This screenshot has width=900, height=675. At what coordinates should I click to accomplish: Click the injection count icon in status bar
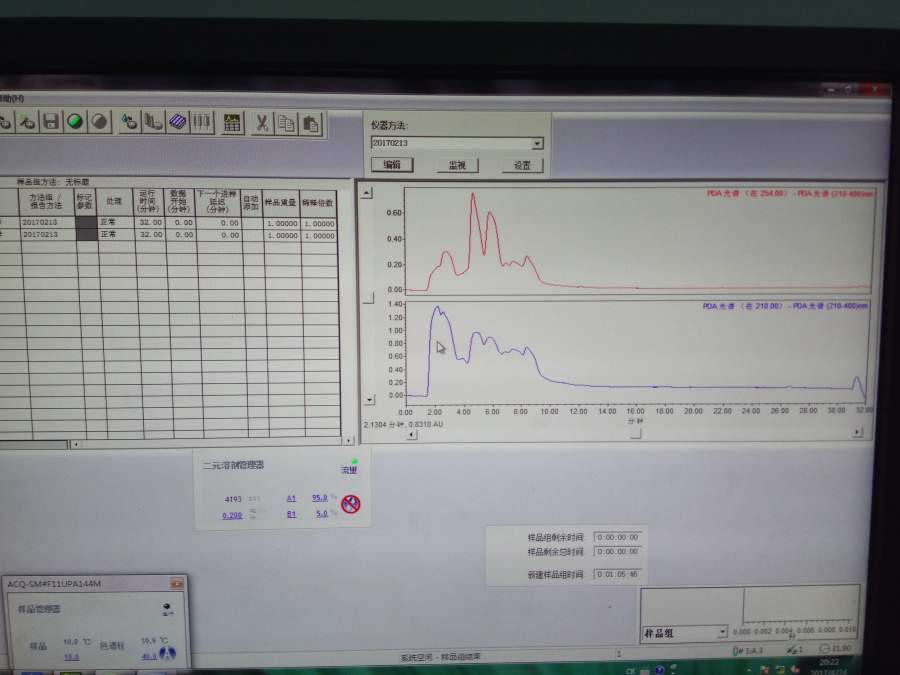tap(792, 650)
